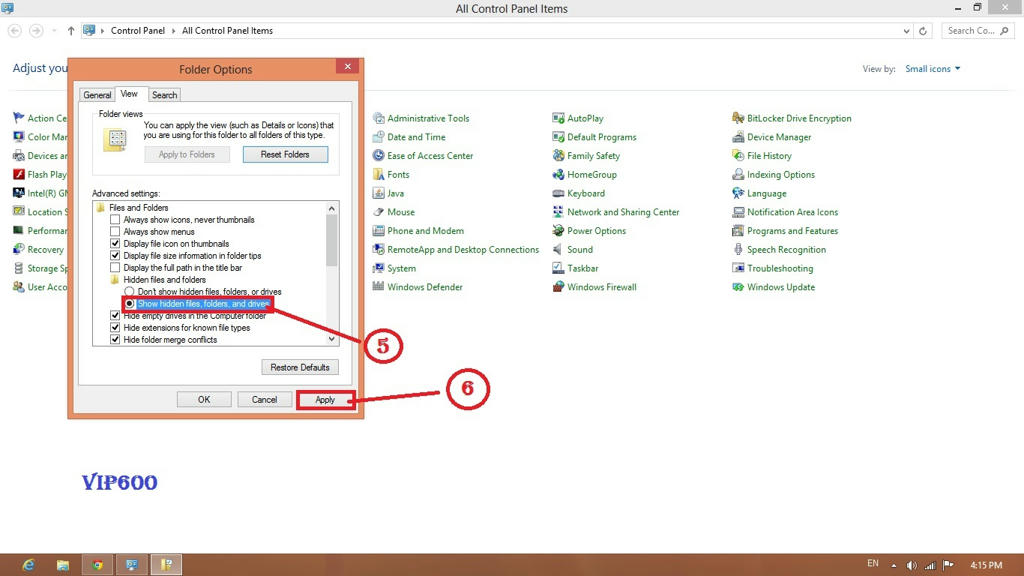Go up one level arrow

(x=71, y=31)
